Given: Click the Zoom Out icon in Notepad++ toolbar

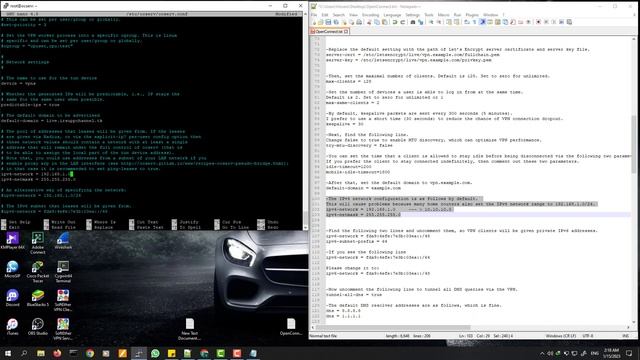Looking at the screenshot, I should 439,22.
